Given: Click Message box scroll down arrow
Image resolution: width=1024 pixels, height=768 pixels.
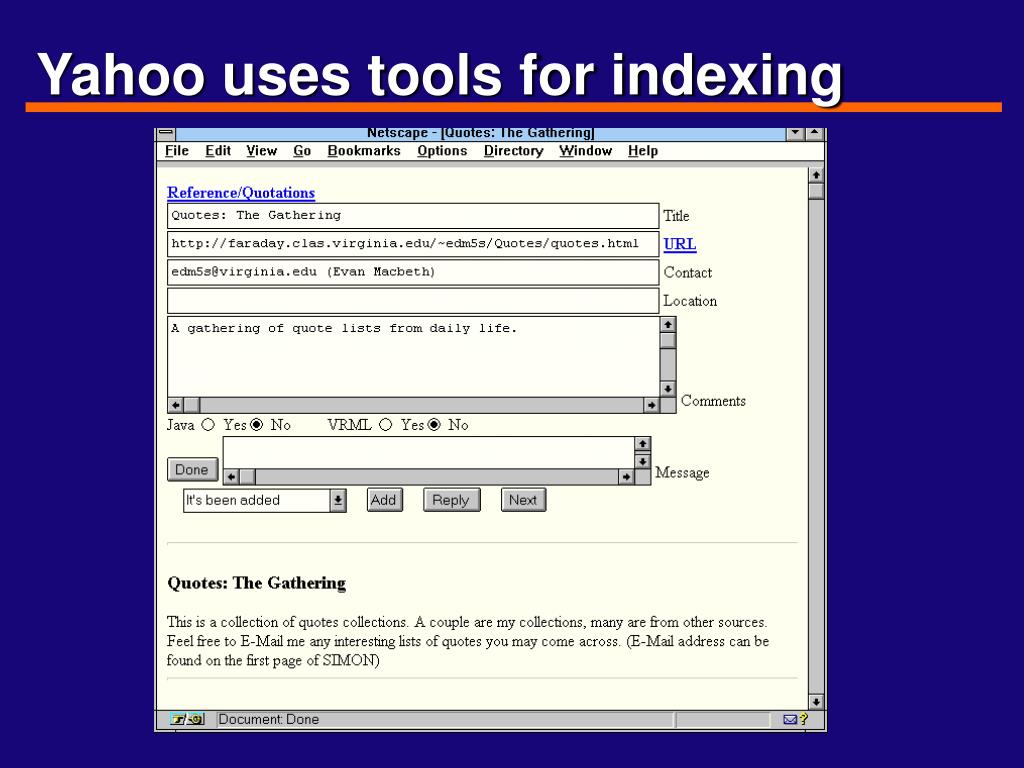Looking at the screenshot, I should click(x=643, y=461).
